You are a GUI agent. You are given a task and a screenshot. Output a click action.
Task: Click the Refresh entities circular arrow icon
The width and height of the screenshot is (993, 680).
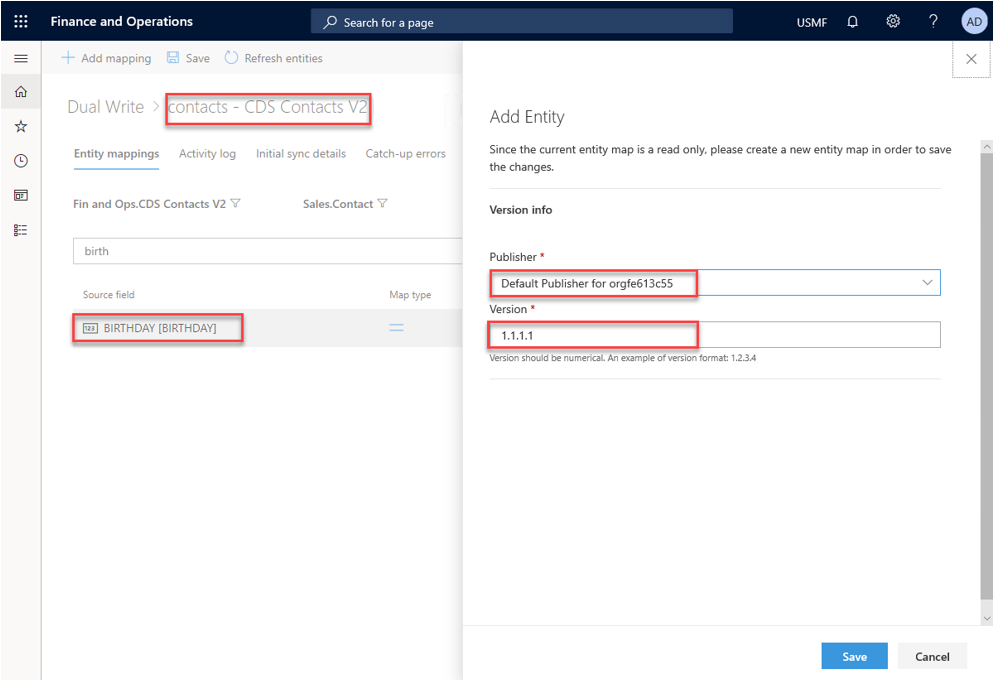pos(231,58)
